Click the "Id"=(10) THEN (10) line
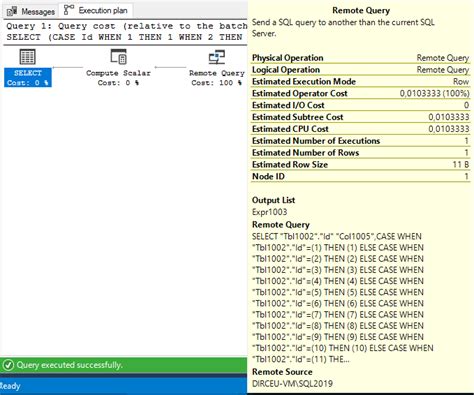The width and height of the screenshot is (474, 395). 343,348
